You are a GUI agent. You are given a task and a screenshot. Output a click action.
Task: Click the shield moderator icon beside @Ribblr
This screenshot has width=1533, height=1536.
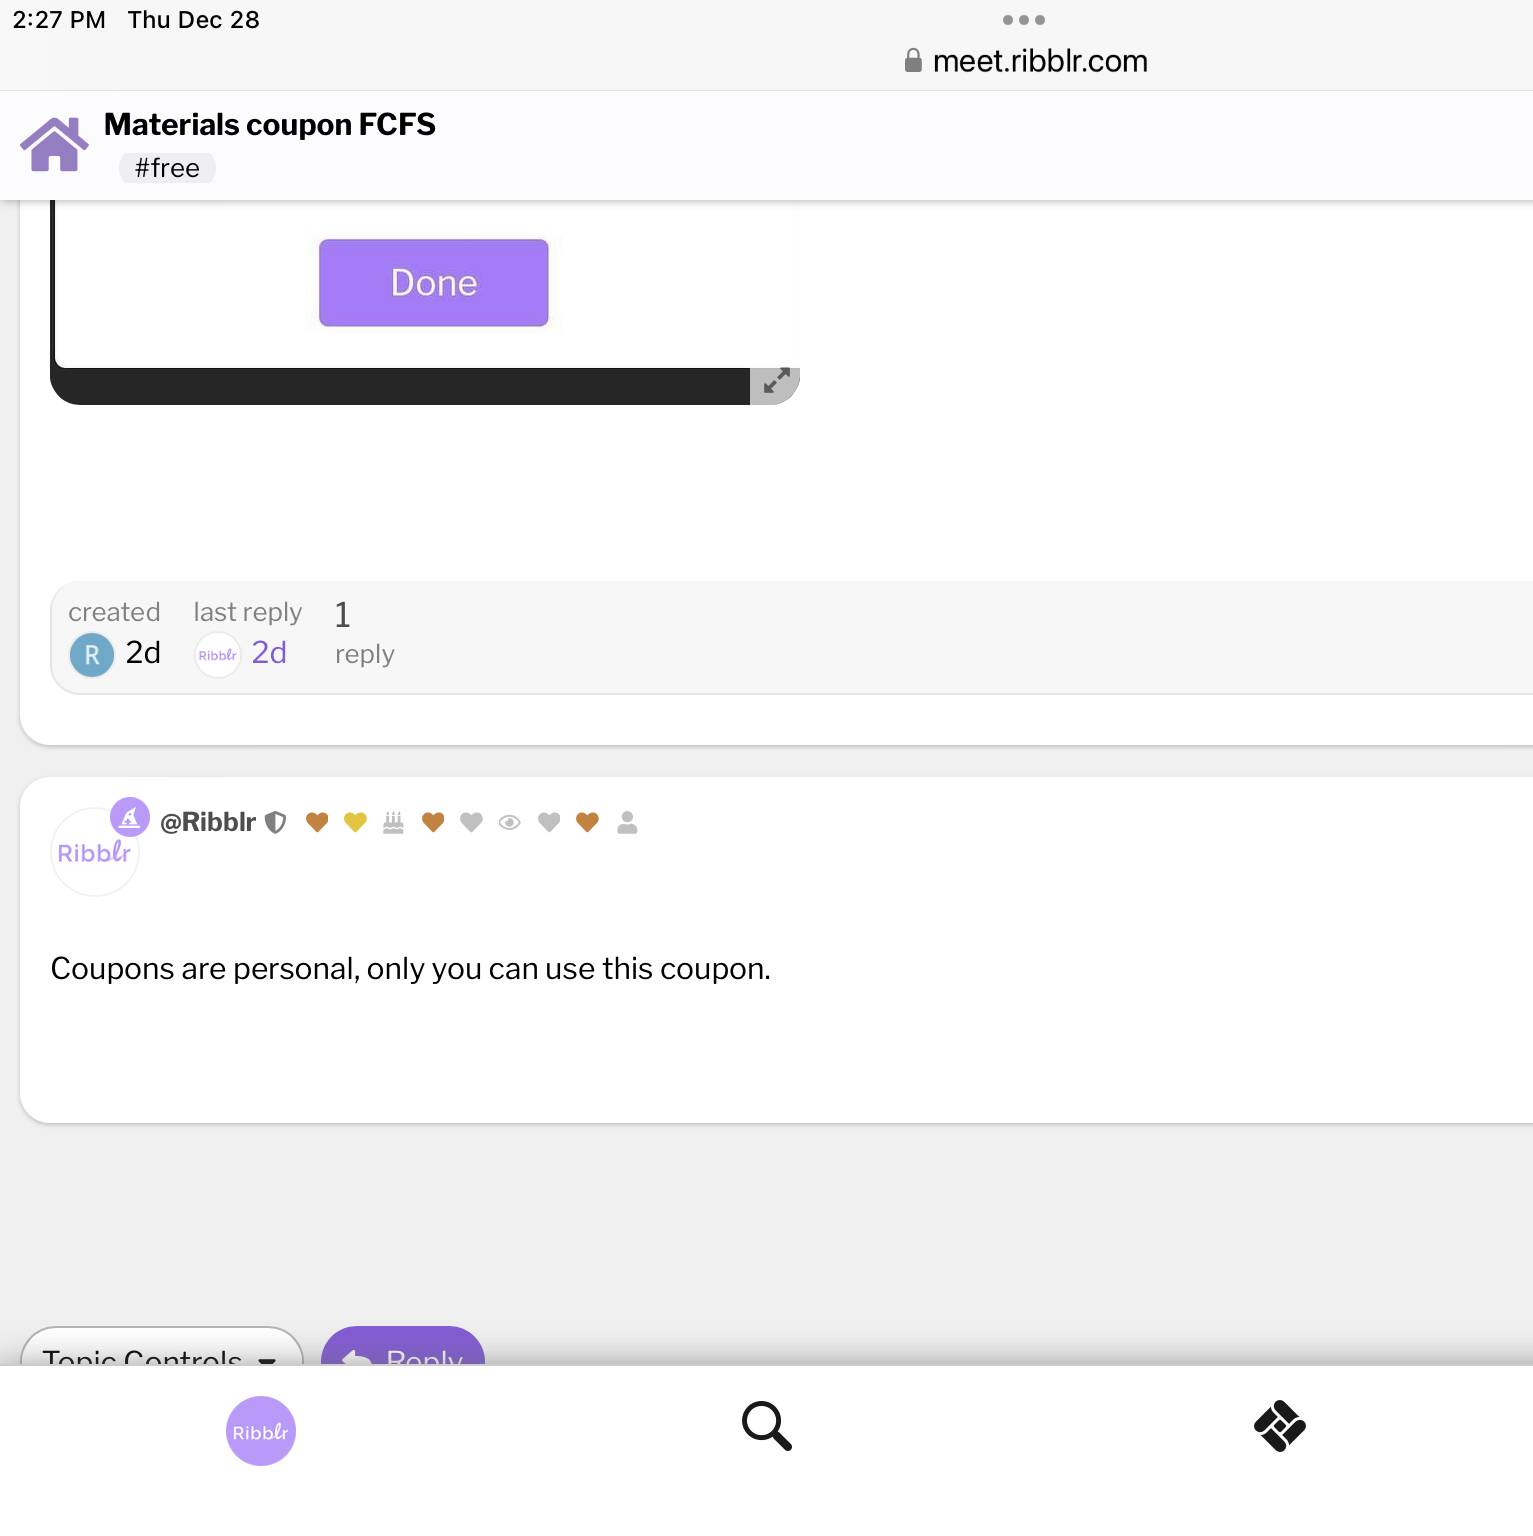[x=276, y=822]
